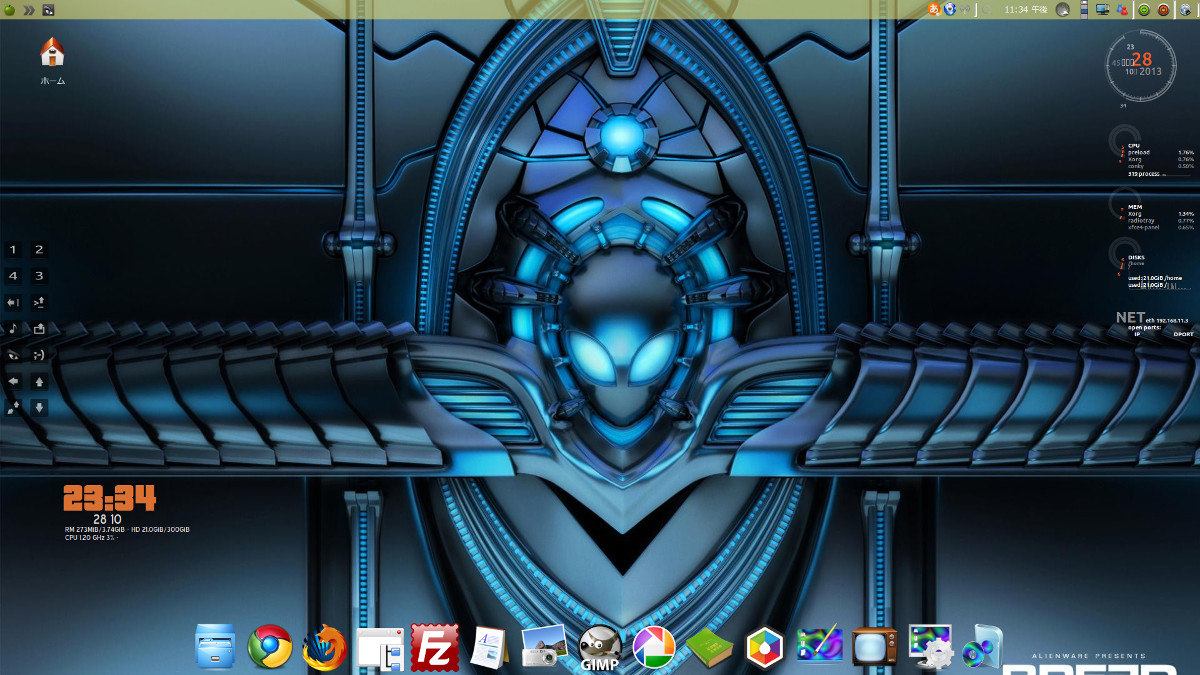
Task: Click the terminal prompt upload widget button
Action: tap(39, 302)
